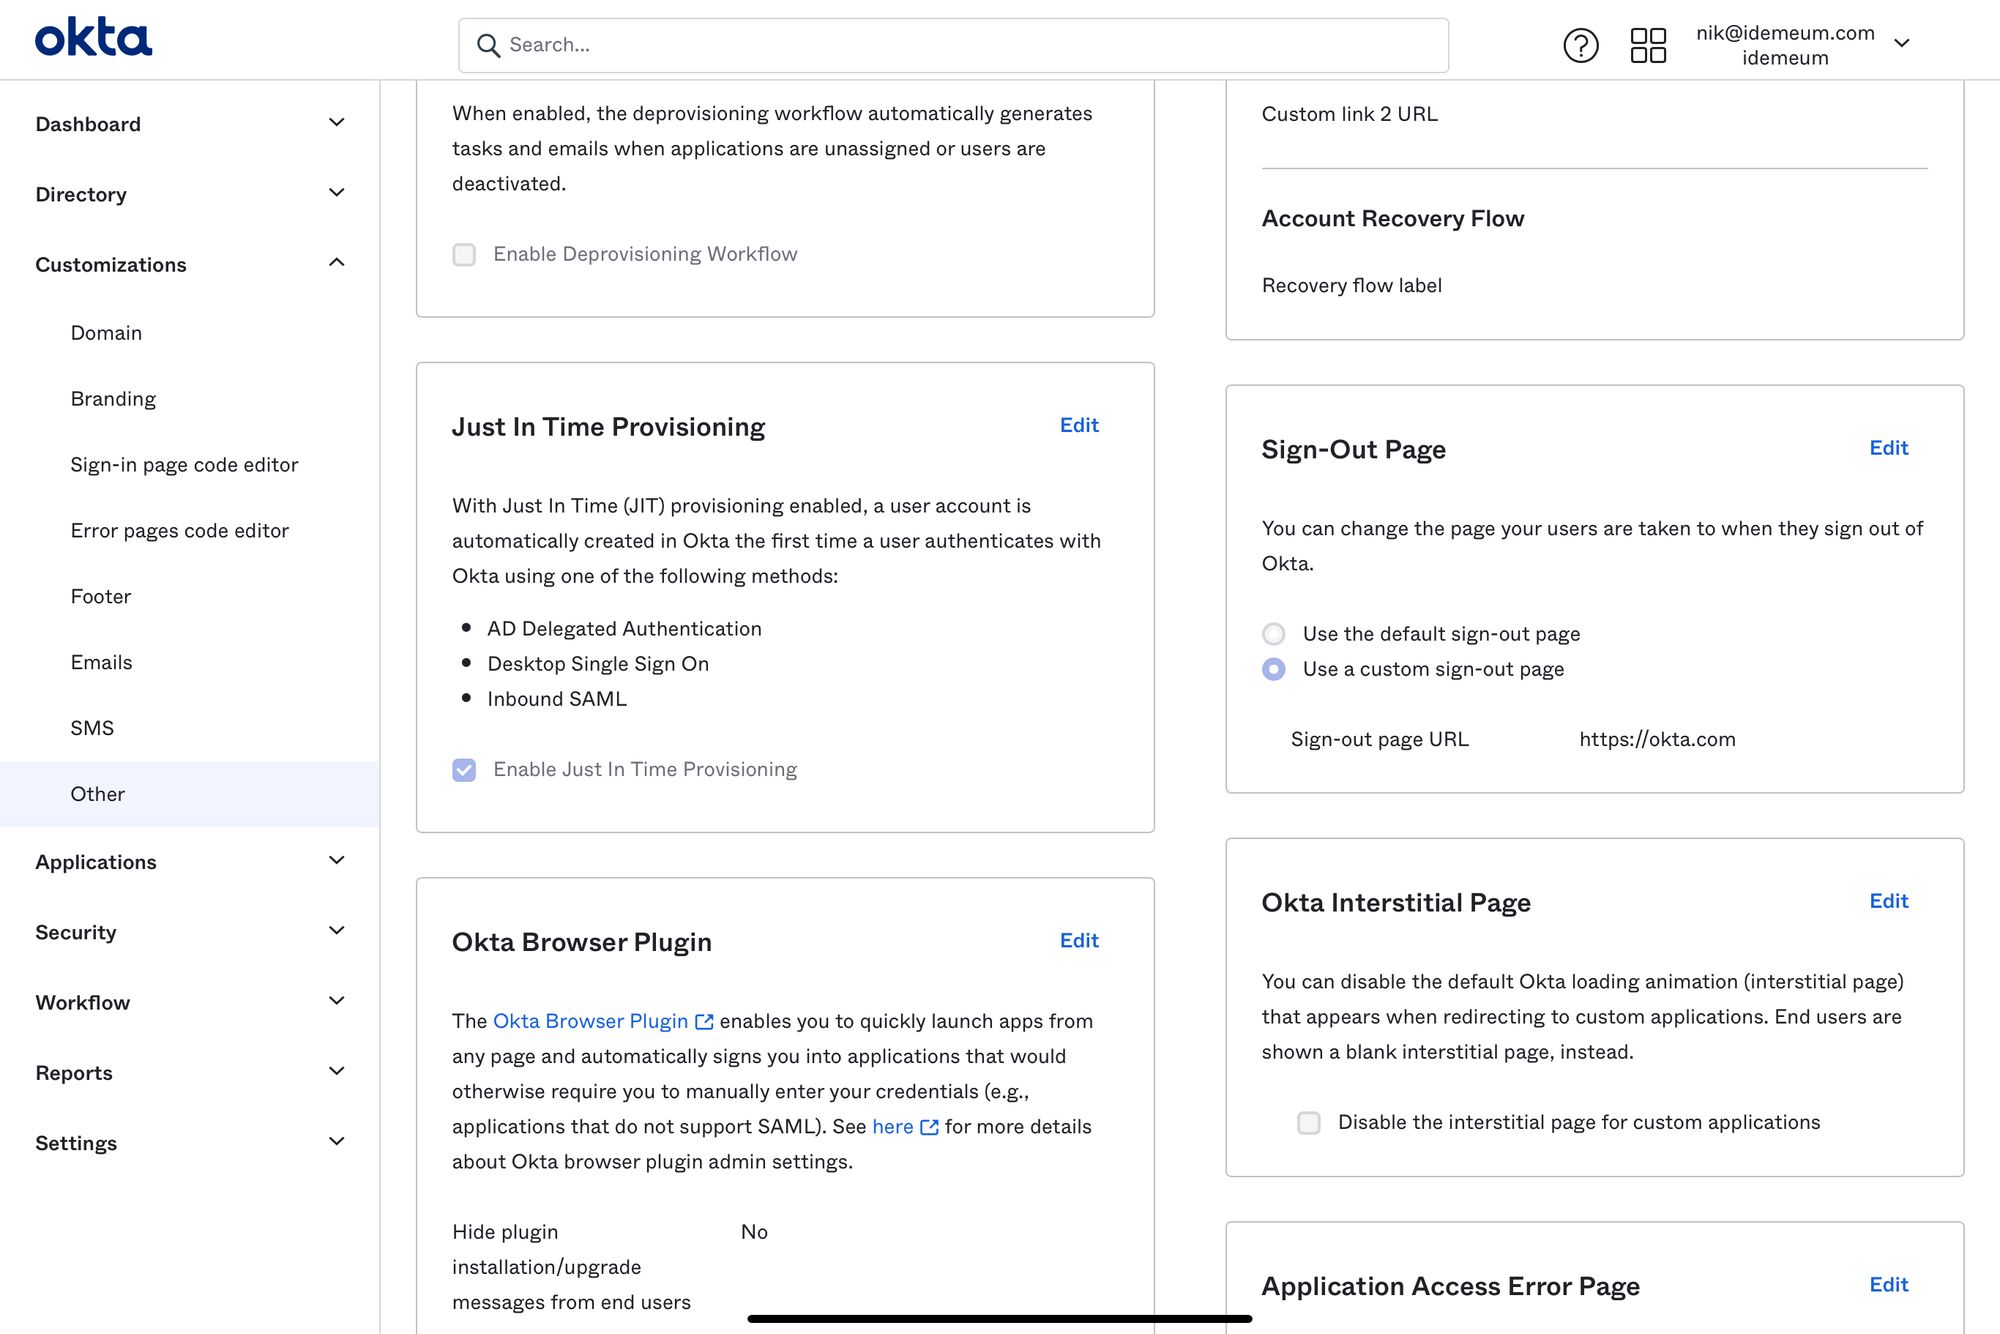This screenshot has height=1334, width=2000.
Task: Click 'Recovery flow label' text
Action: (x=1351, y=285)
